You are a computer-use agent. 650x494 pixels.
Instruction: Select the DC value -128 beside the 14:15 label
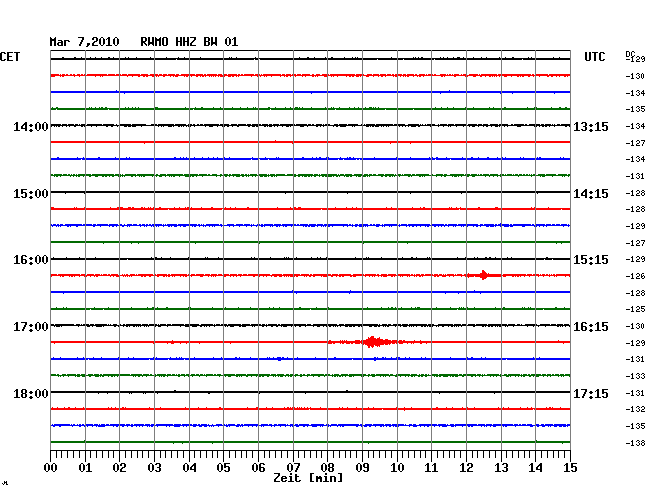pos(635,193)
